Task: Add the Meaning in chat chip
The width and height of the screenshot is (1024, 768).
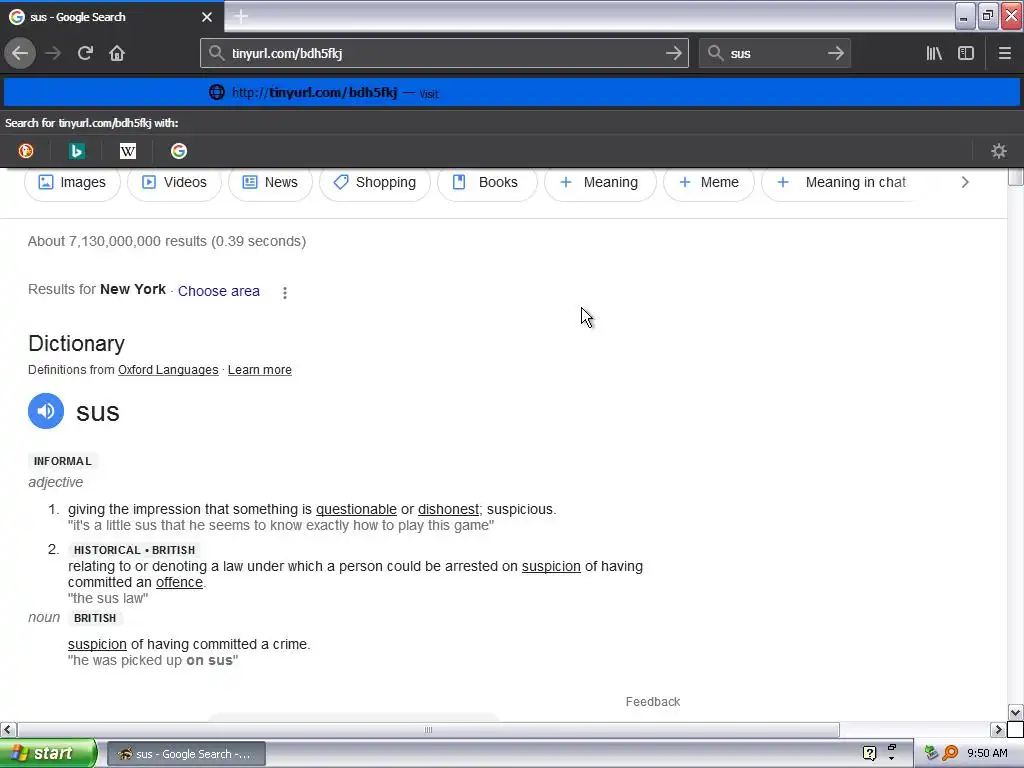Action: tap(842, 182)
